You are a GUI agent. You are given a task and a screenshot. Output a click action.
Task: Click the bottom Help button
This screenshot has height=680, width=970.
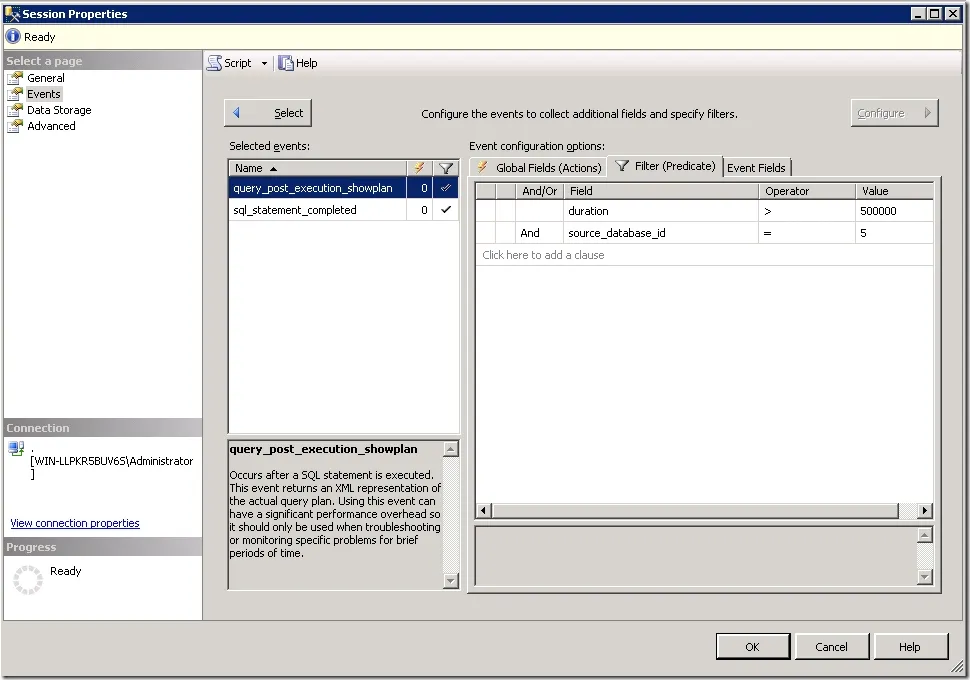click(x=910, y=647)
